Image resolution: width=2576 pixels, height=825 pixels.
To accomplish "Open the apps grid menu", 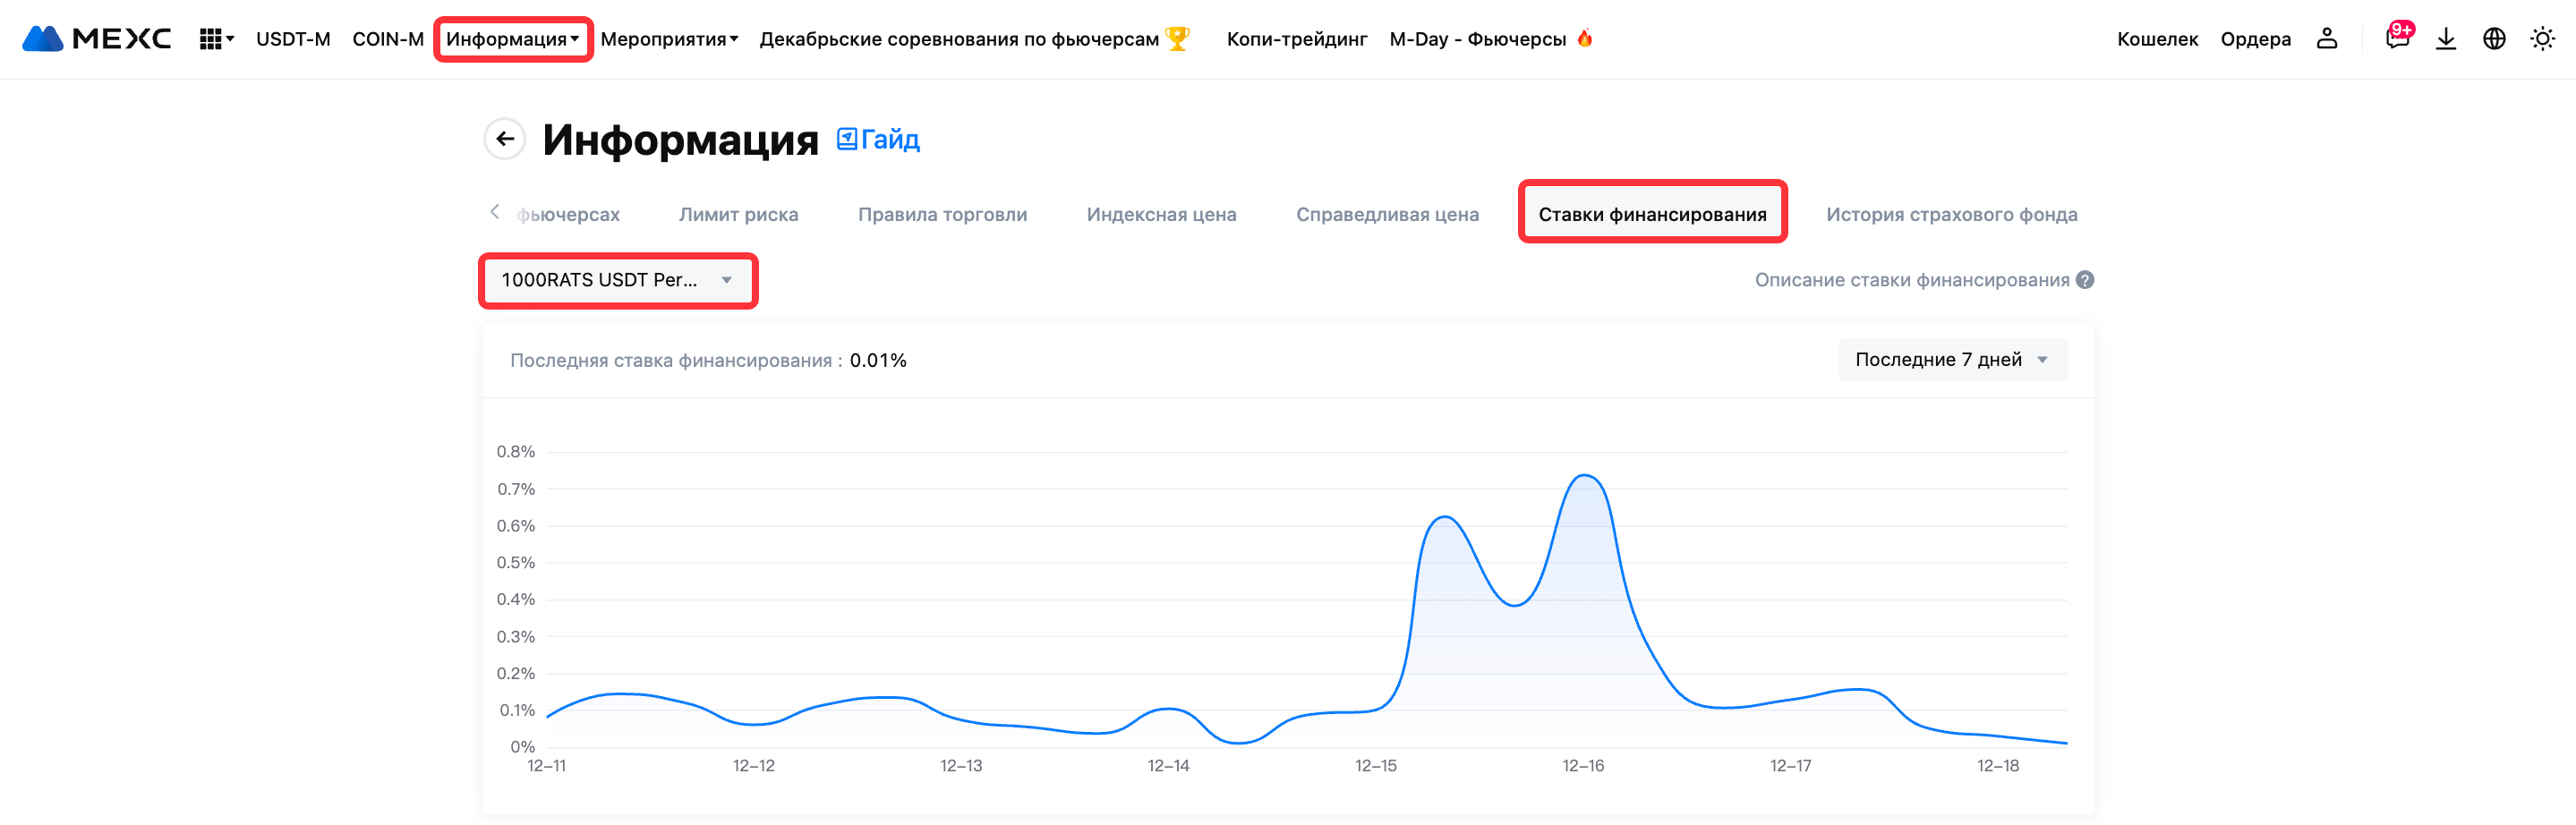I will click(x=214, y=39).
